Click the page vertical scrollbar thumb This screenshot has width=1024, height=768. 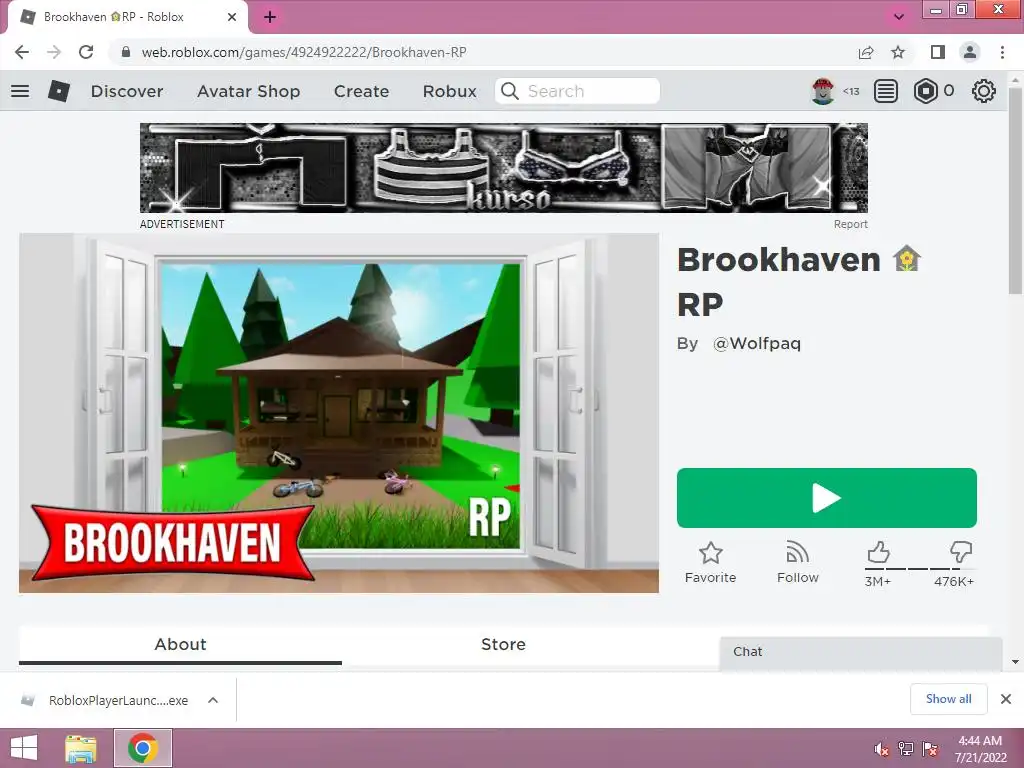coord(1015,190)
